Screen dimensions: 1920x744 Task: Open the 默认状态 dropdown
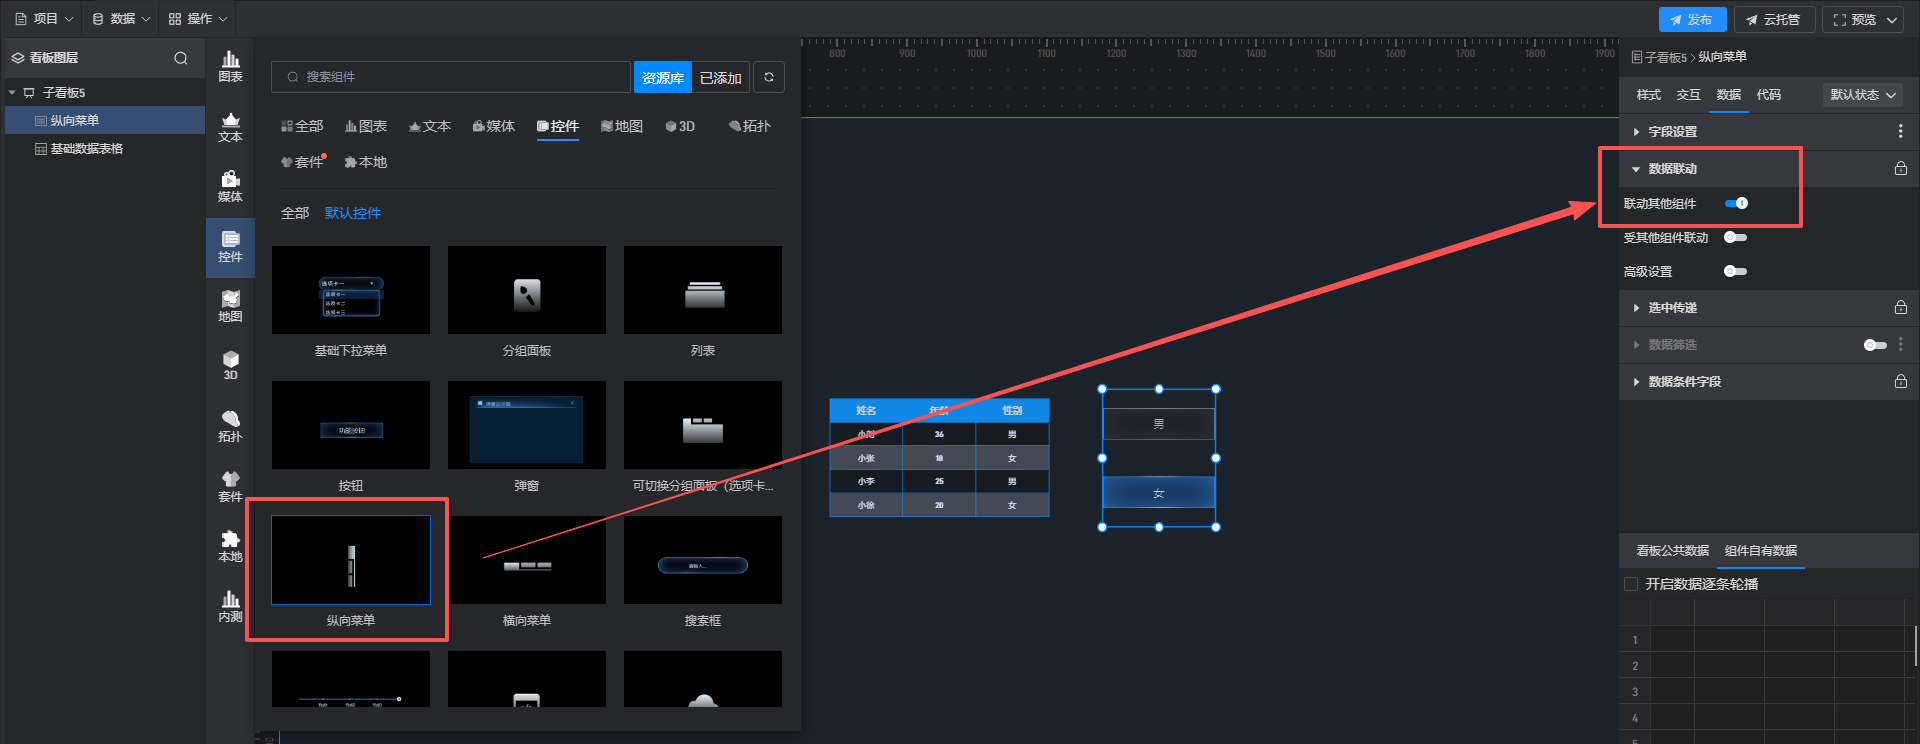[x=1862, y=95]
